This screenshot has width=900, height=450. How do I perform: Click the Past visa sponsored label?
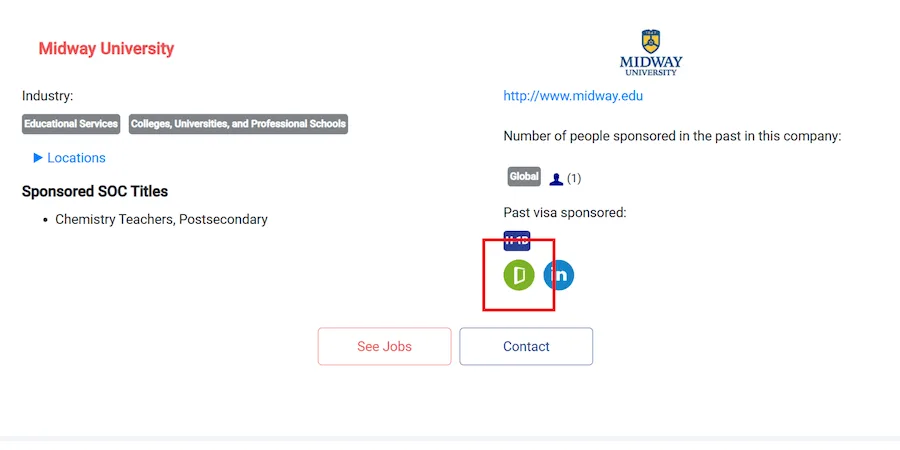tap(565, 213)
